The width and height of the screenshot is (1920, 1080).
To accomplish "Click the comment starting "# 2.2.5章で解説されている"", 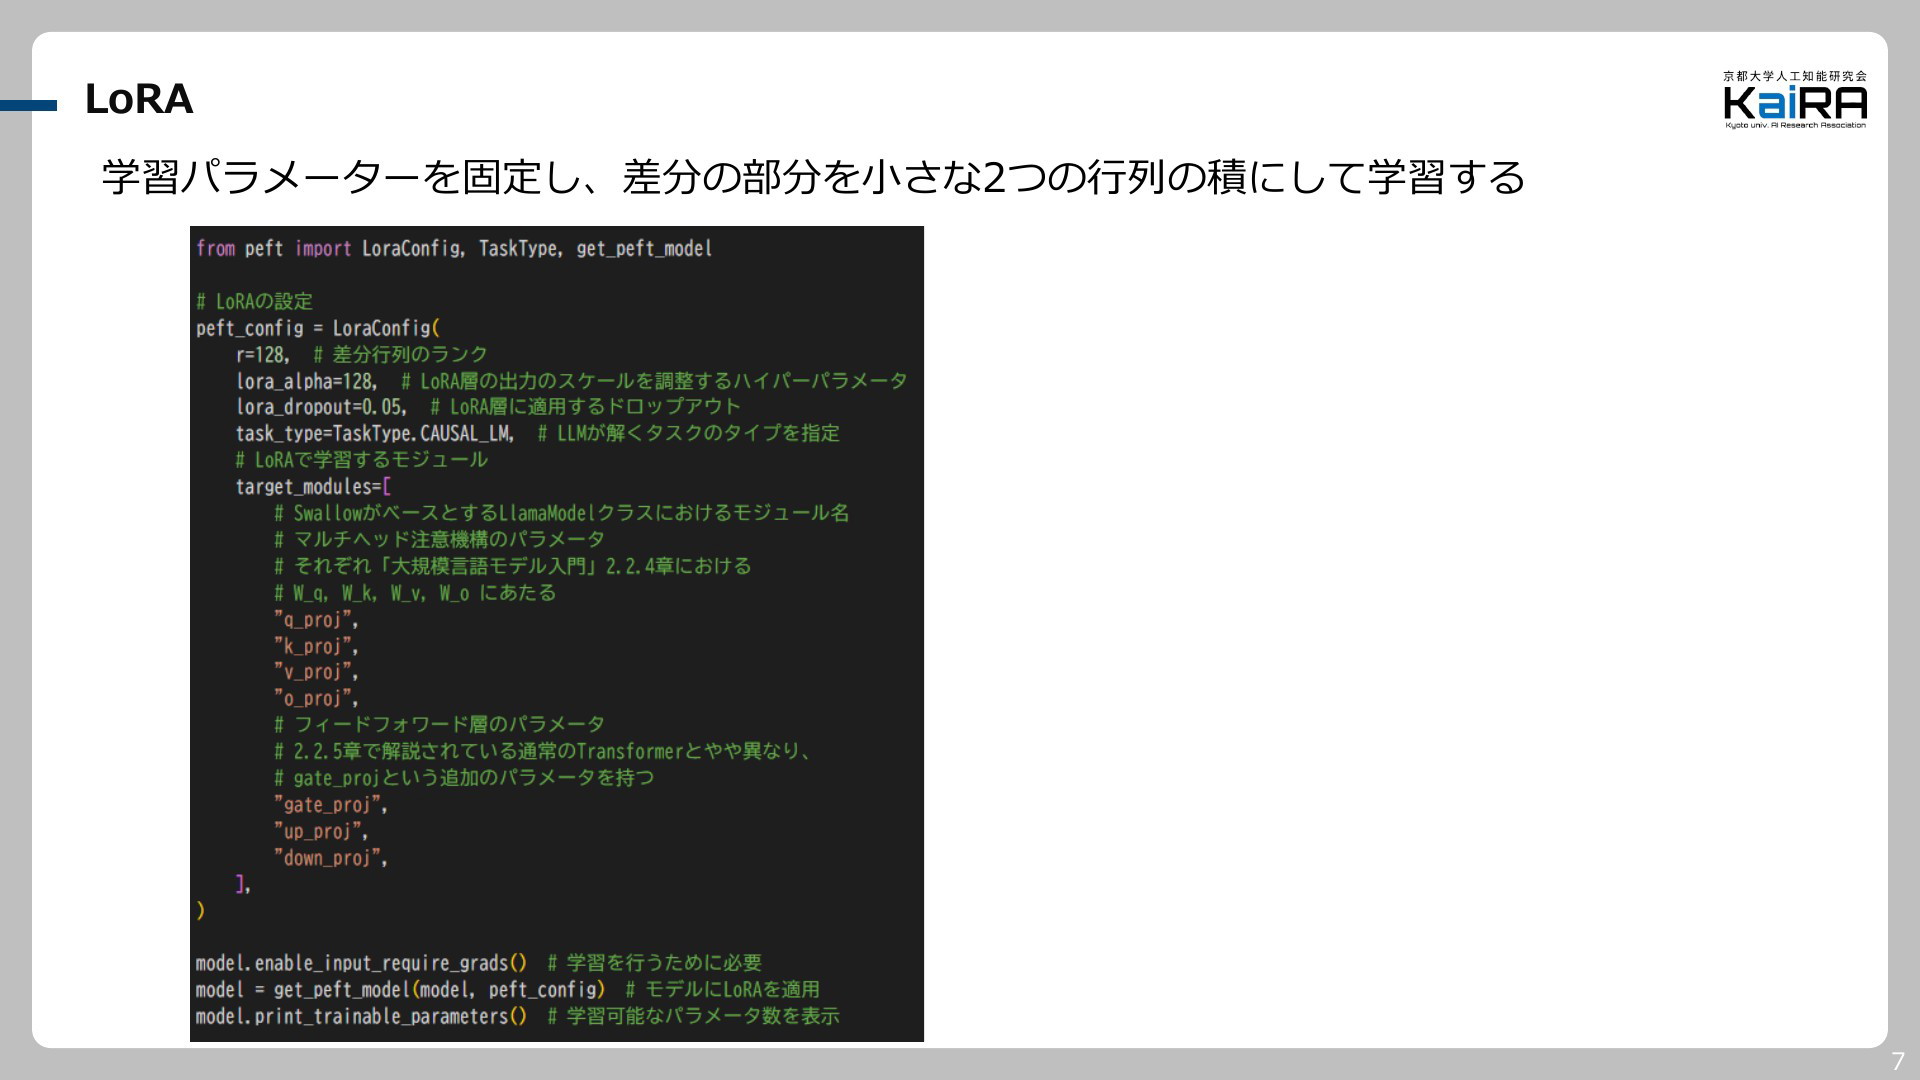I will (543, 751).
